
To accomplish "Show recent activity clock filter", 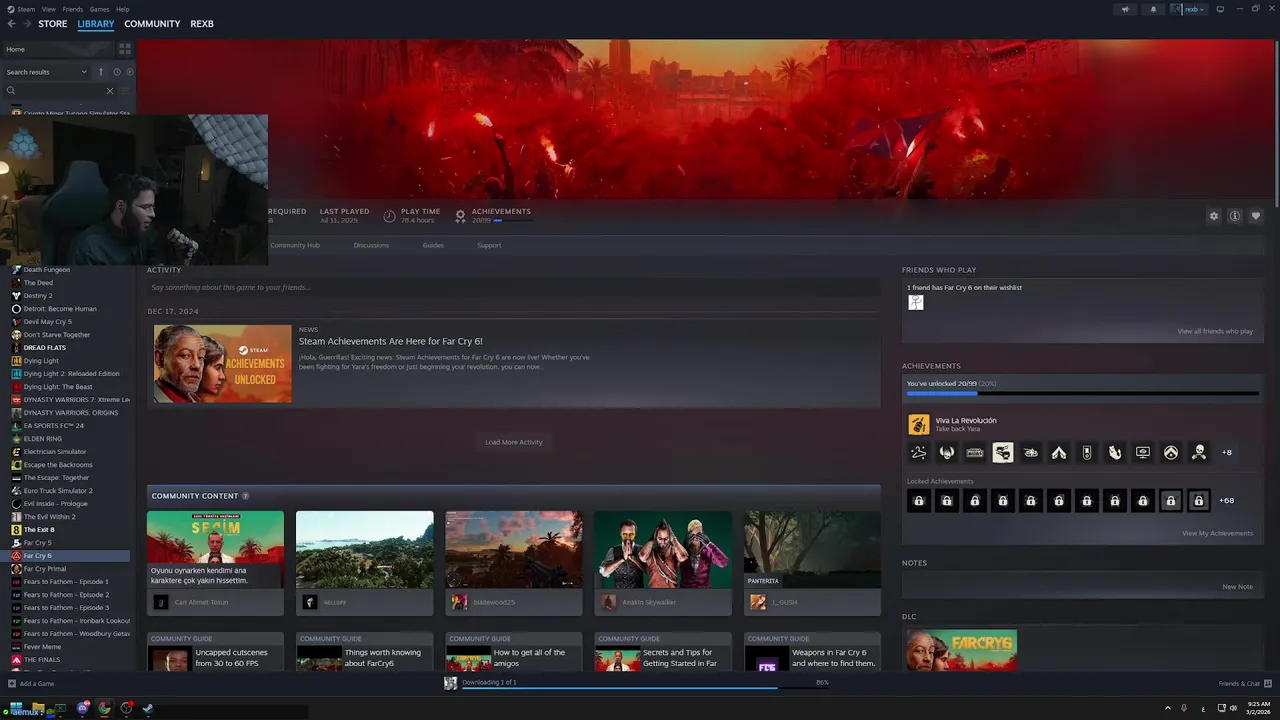I will pos(116,72).
